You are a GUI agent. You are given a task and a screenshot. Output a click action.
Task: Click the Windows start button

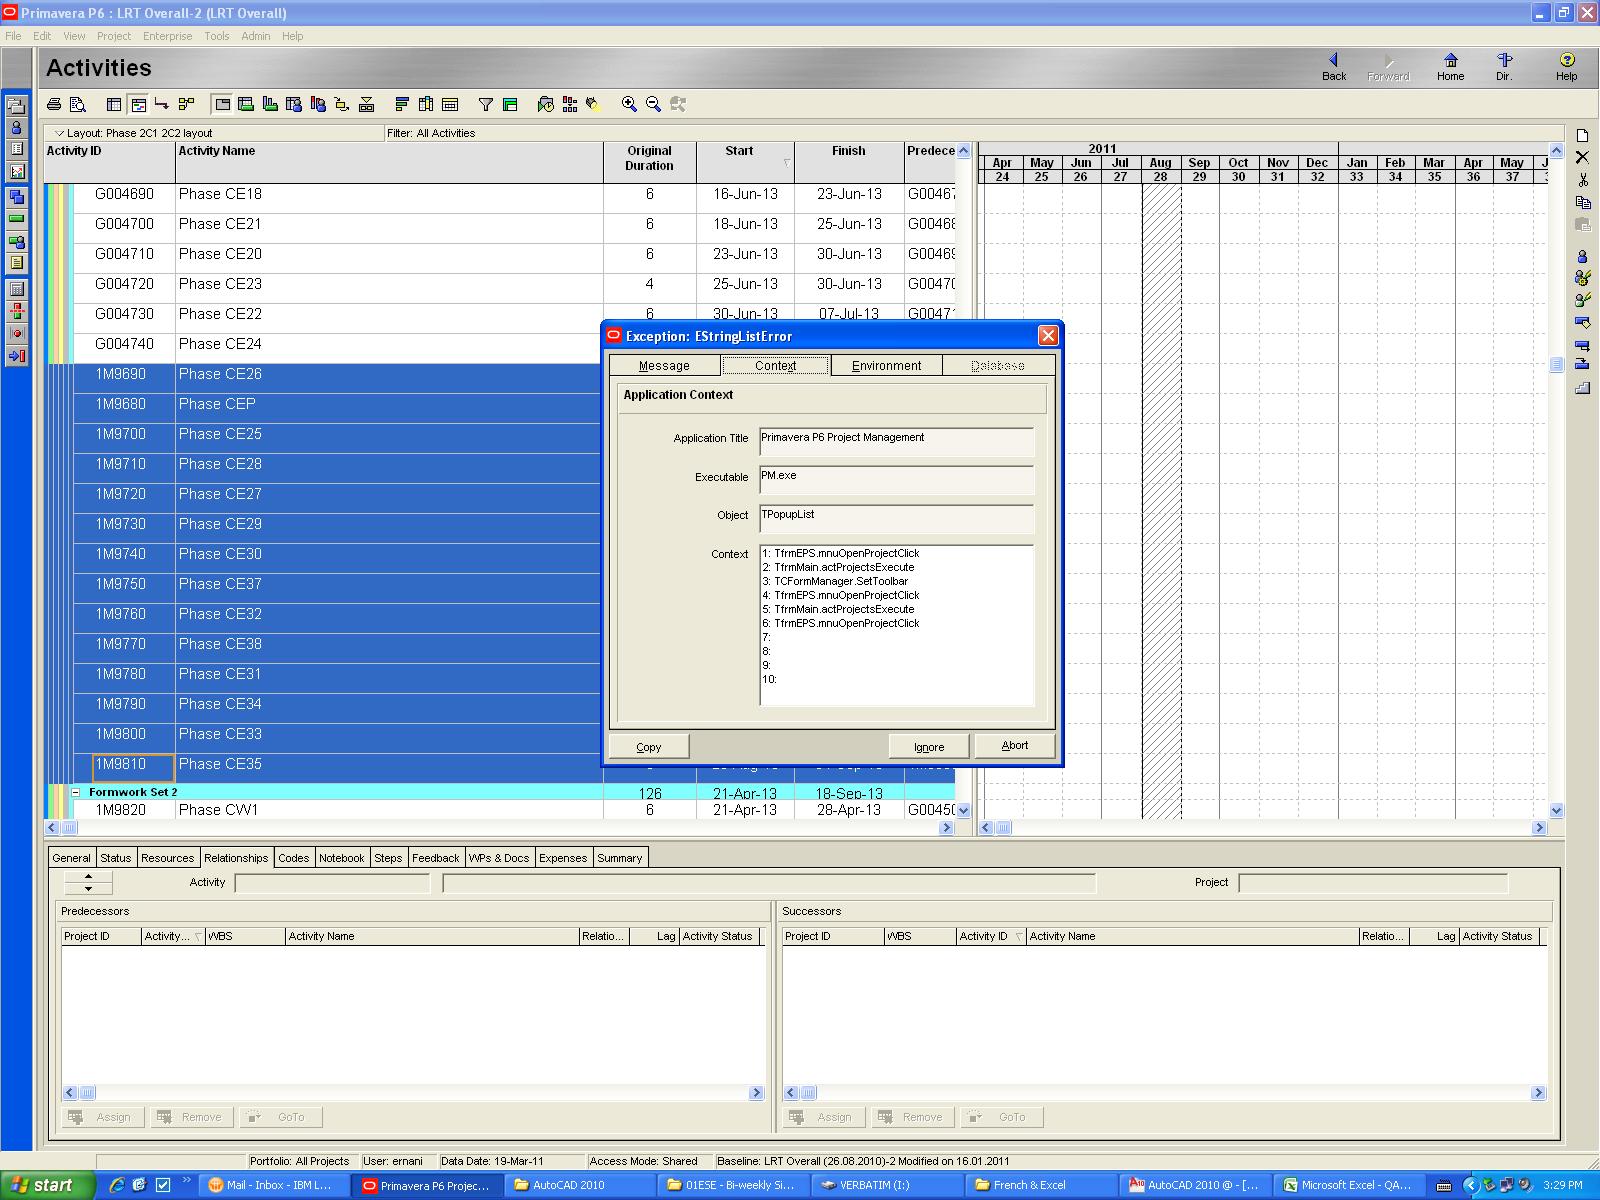(47, 1185)
